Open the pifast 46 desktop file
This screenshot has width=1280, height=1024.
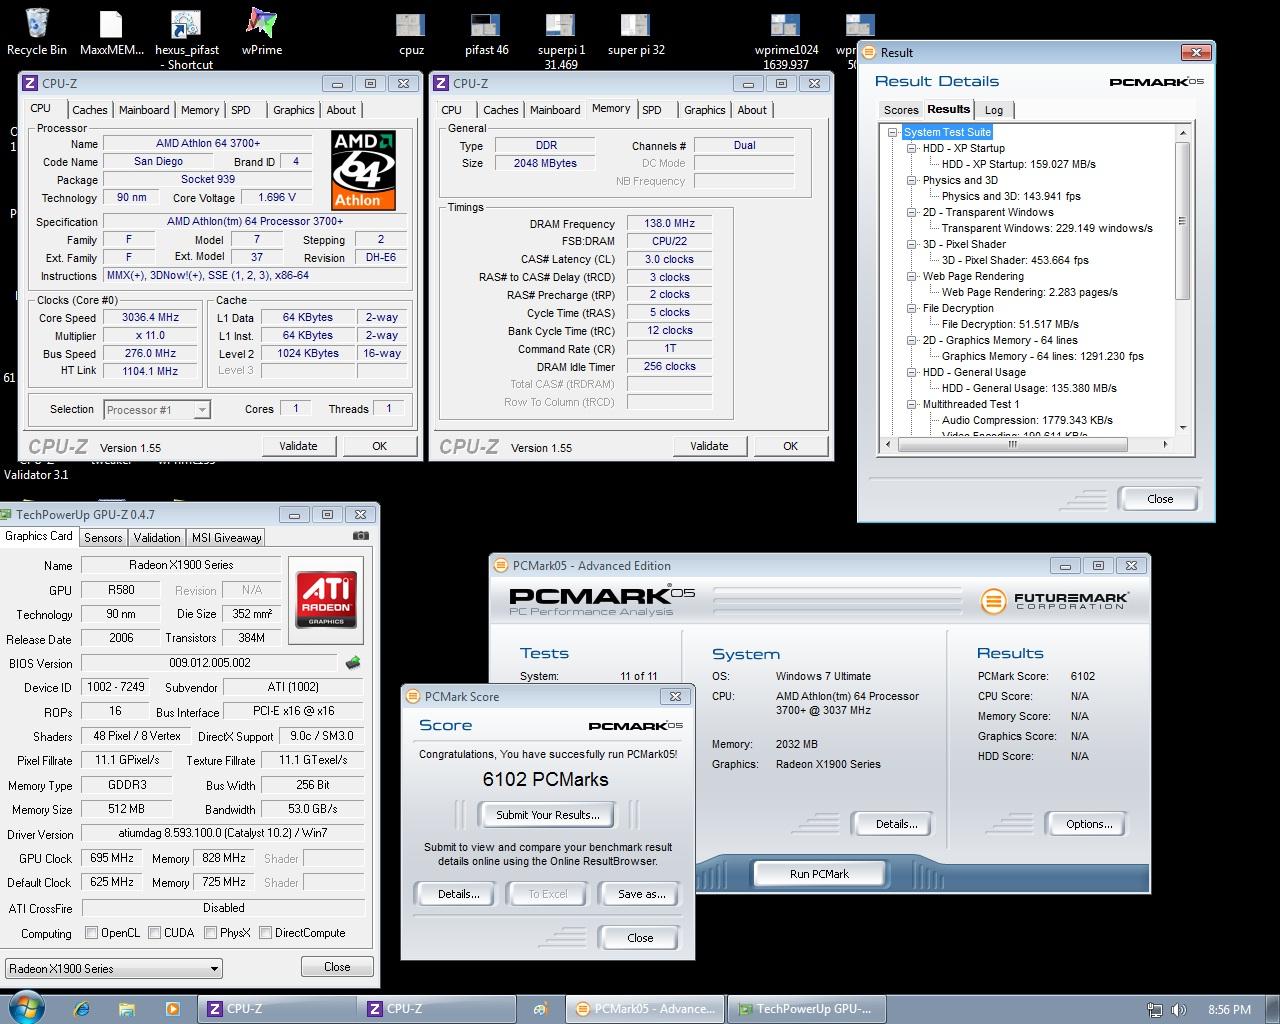point(486,31)
